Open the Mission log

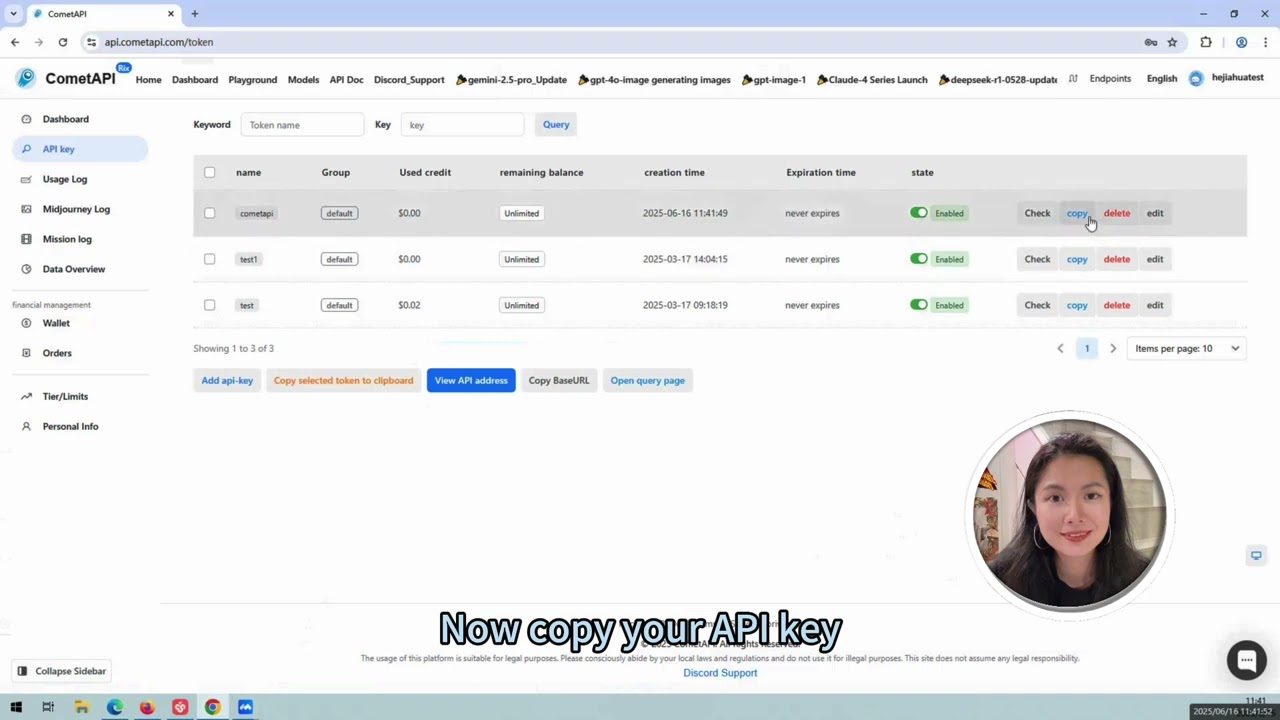(x=67, y=239)
